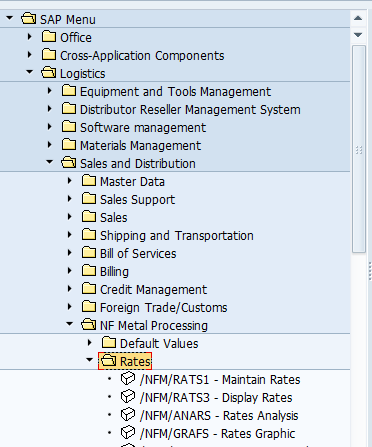Select the SAP Menu label
The width and height of the screenshot is (372, 447).
68,20
